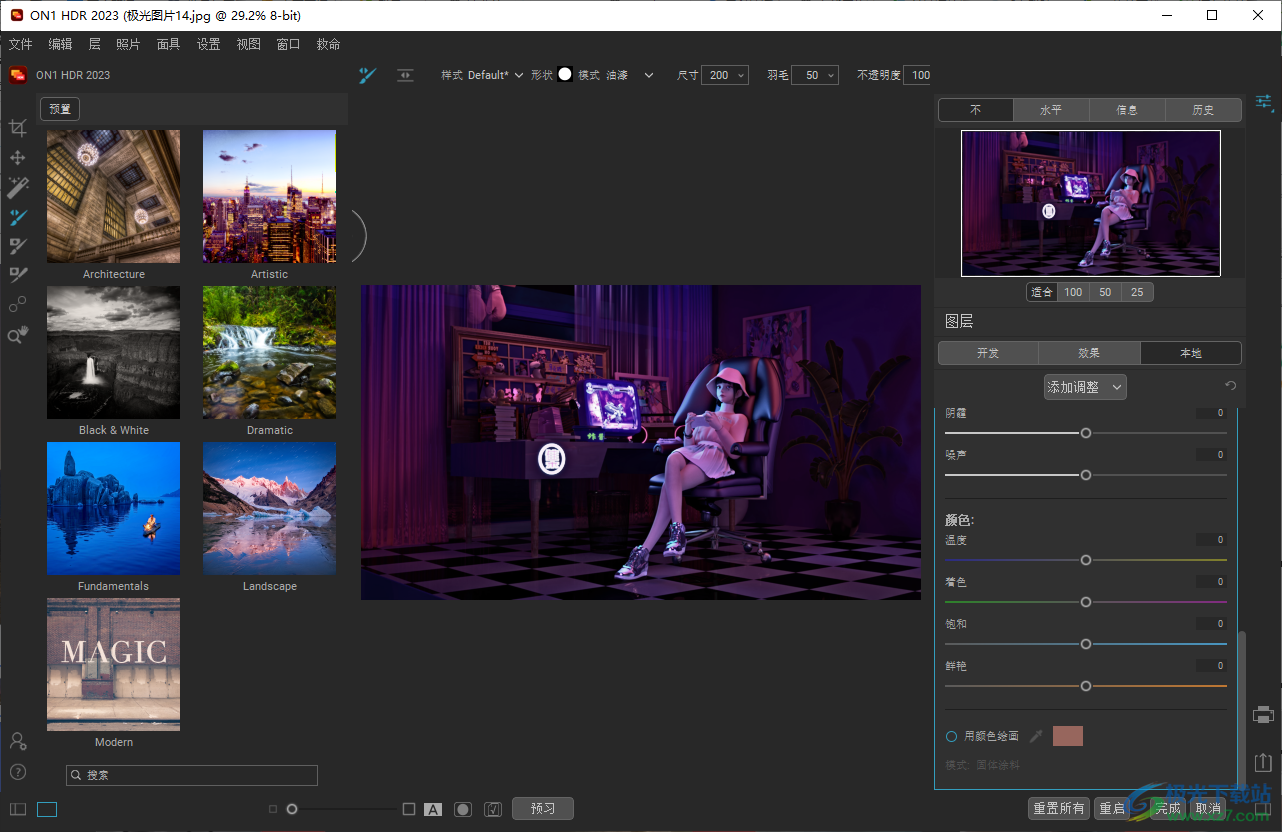The image size is (1282, 832).
Task: Click the 完成 done button
Action: coord(1167,807)
